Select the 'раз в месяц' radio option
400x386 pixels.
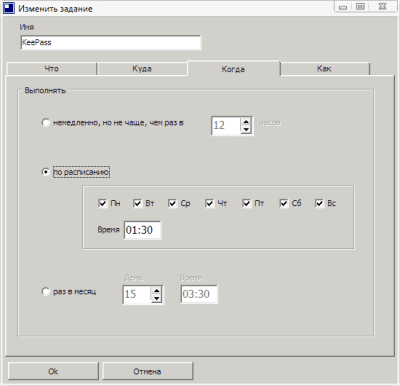[46, 291]
